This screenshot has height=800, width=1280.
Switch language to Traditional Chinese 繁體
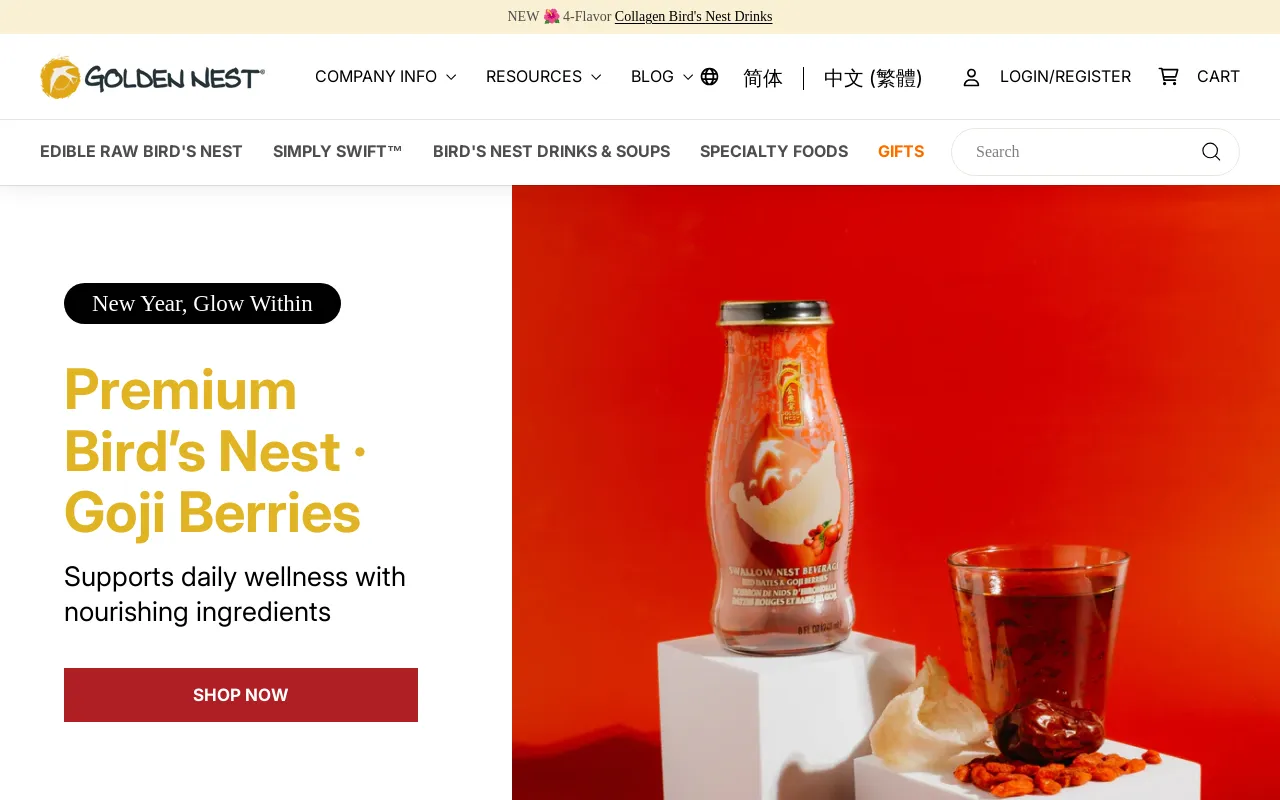pyautogui.click(x=873, y=78)
